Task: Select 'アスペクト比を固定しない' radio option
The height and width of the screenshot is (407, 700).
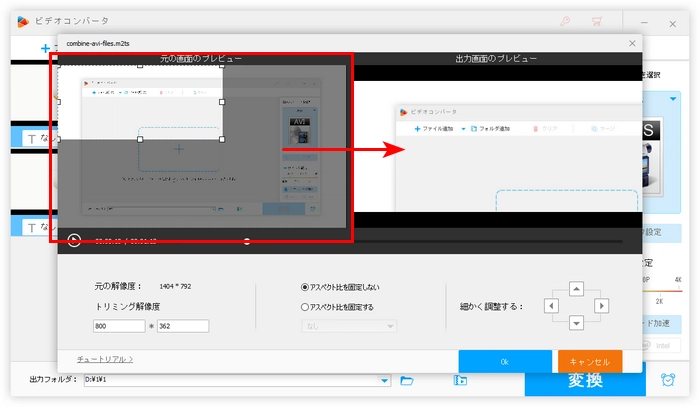Action: (x=305, y=287)
